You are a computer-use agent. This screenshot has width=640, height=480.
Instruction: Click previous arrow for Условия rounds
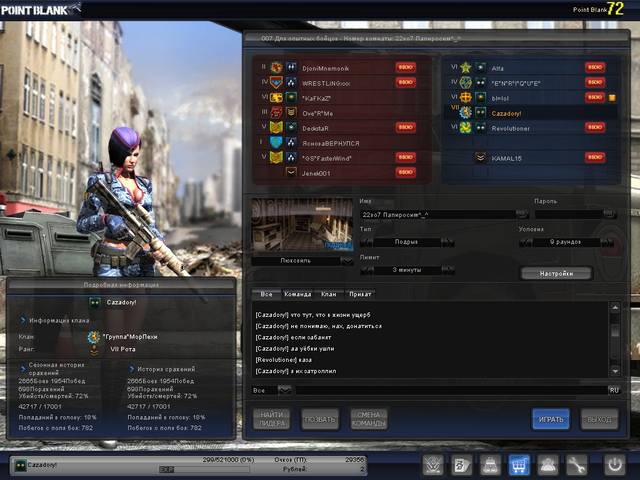coord(525,242)
